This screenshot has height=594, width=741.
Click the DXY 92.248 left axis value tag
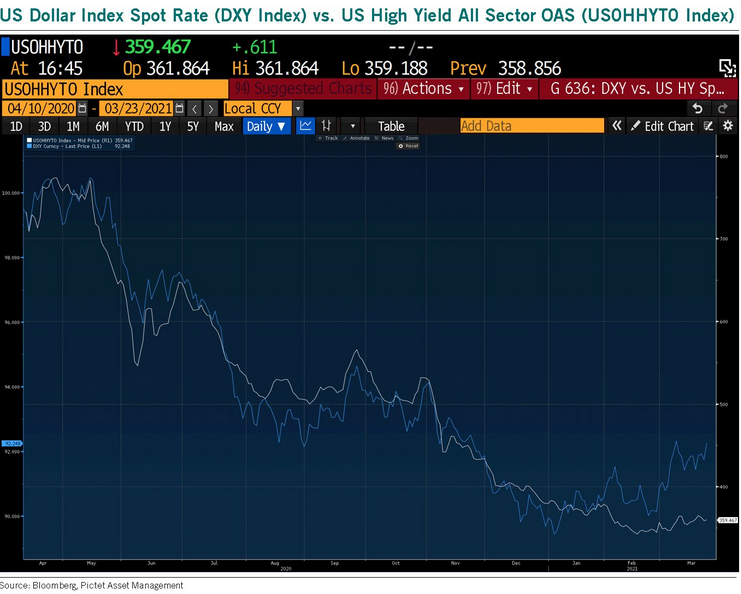tap(12, 443)
